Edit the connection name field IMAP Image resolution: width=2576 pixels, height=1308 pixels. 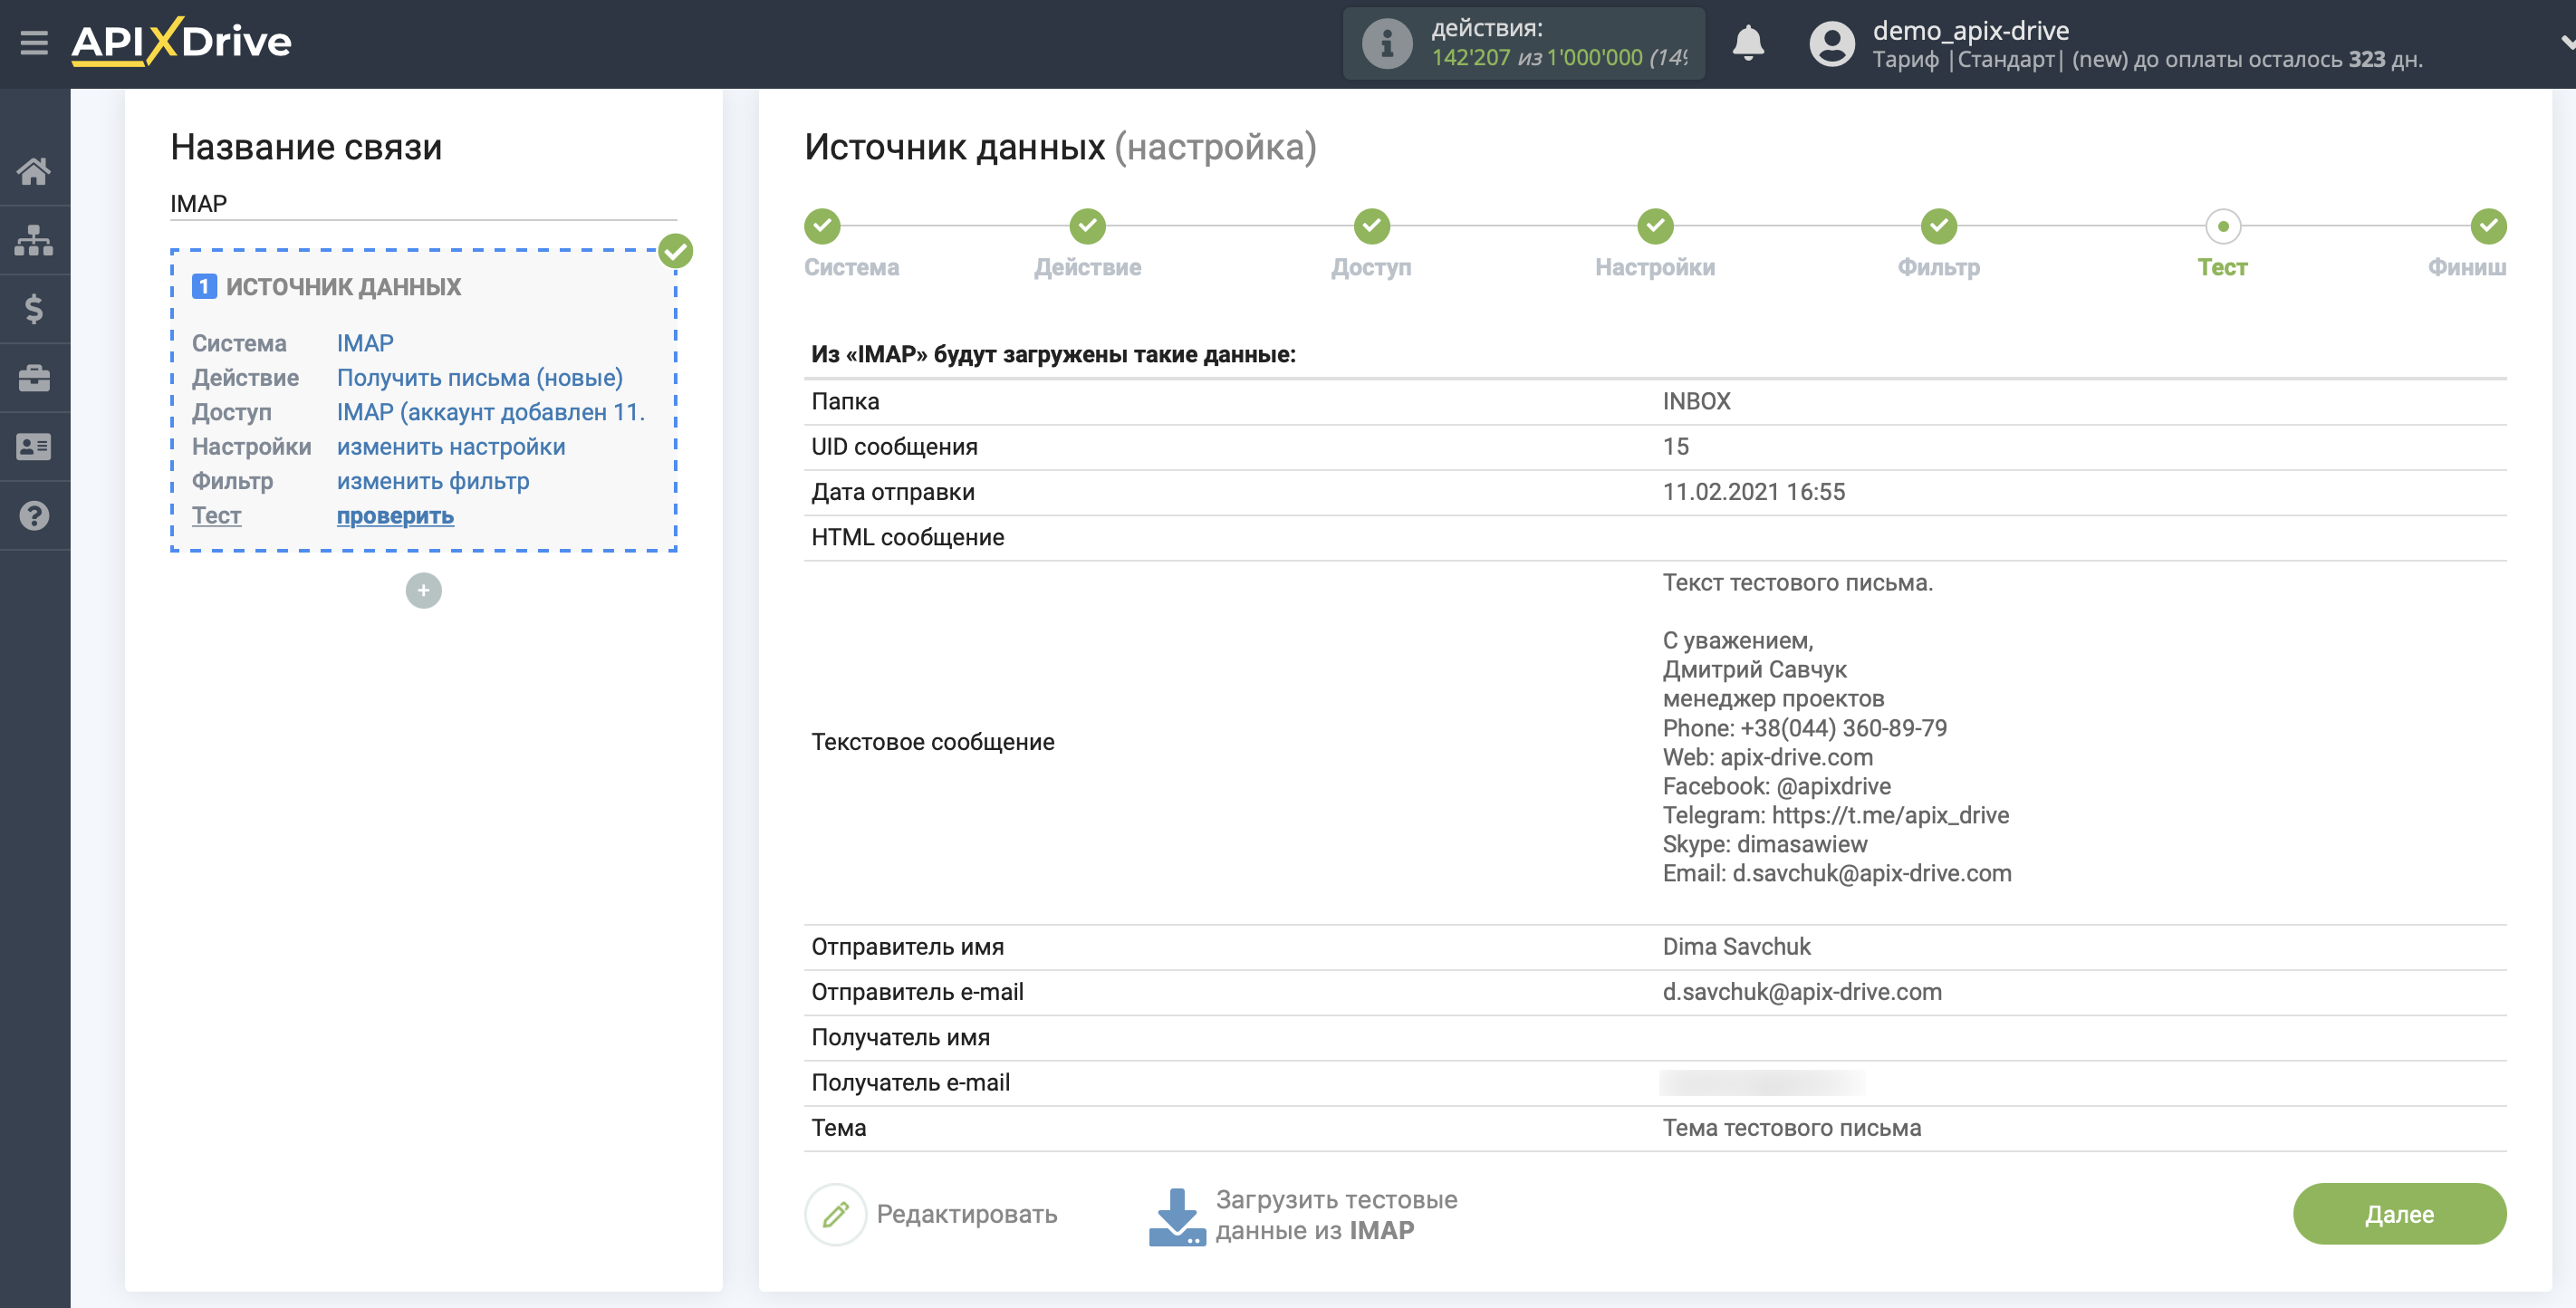[423, 204]
